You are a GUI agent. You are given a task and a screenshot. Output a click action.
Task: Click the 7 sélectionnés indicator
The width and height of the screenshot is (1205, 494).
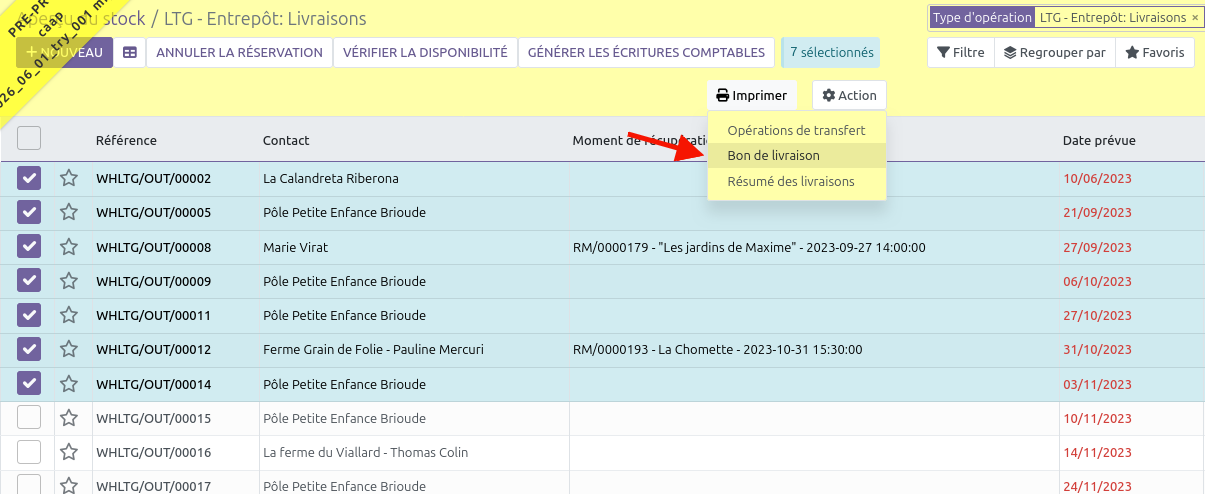click(x=830, y=53)
